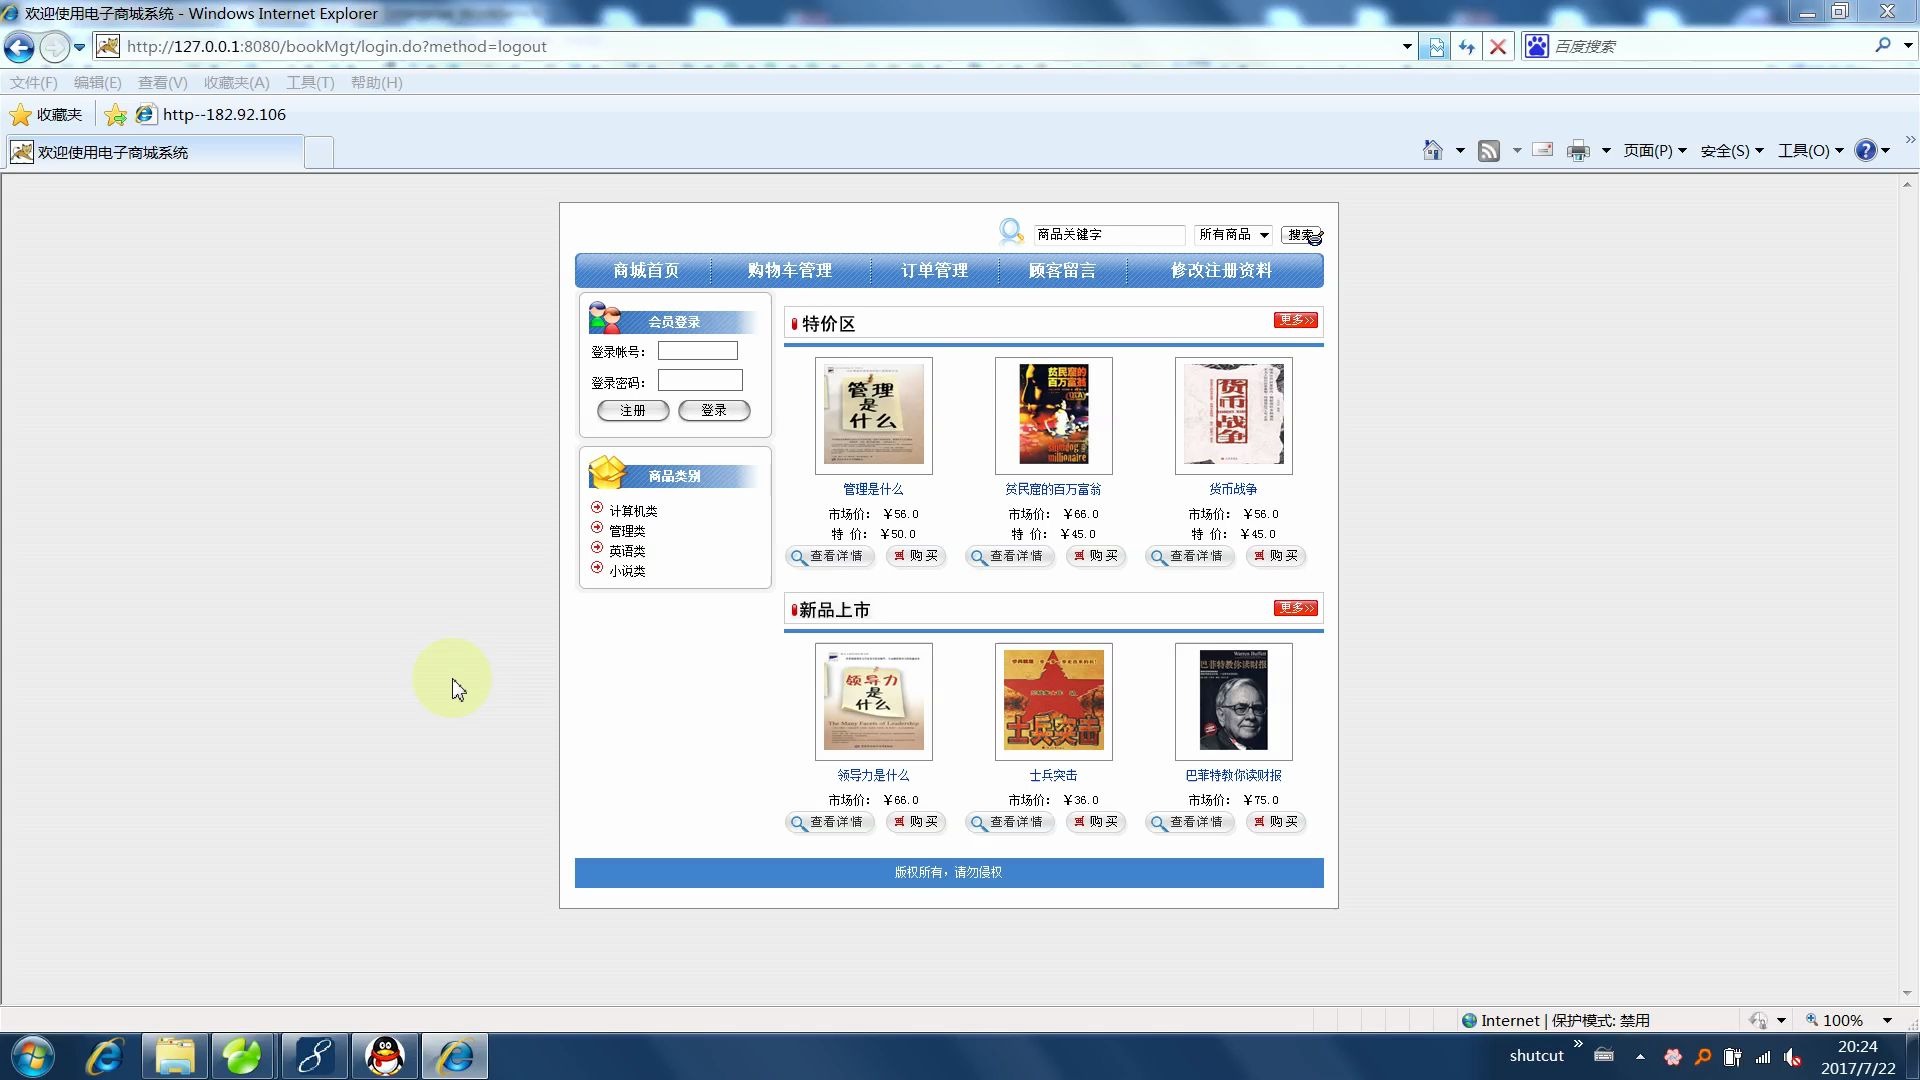This screenshot has height=1080, width=1920.
Task: Click the red stop loading icon
Action: click(1497, 47)
